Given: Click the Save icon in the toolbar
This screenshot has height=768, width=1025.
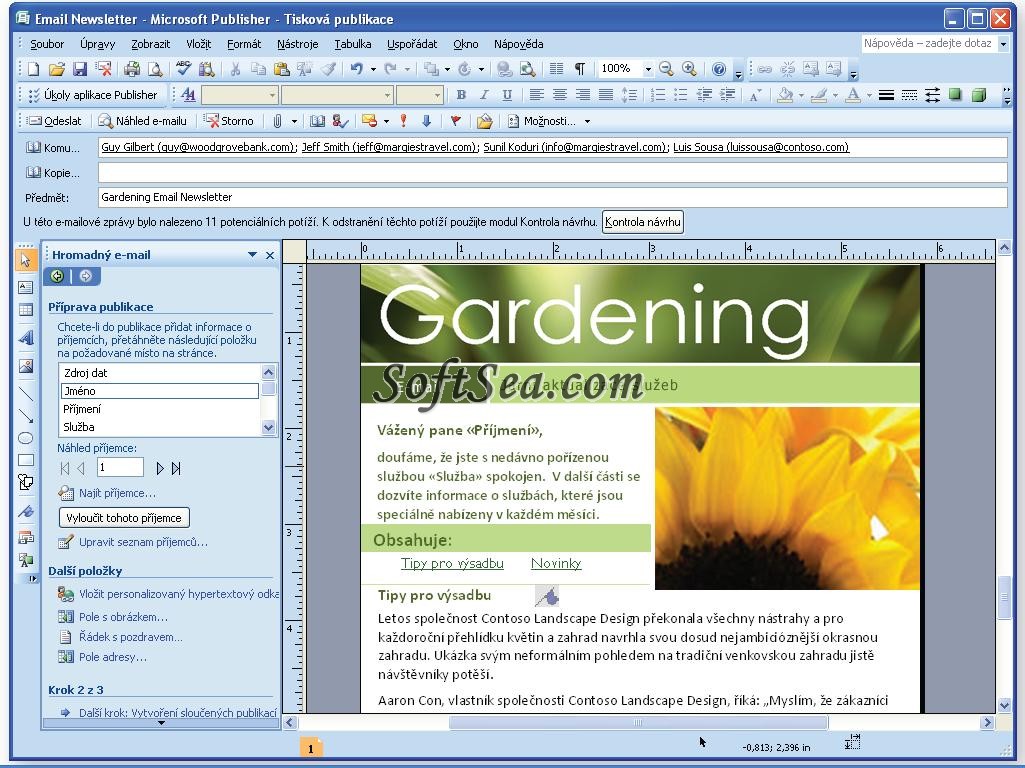Looking at the screenshot, I should pos(79,69).
